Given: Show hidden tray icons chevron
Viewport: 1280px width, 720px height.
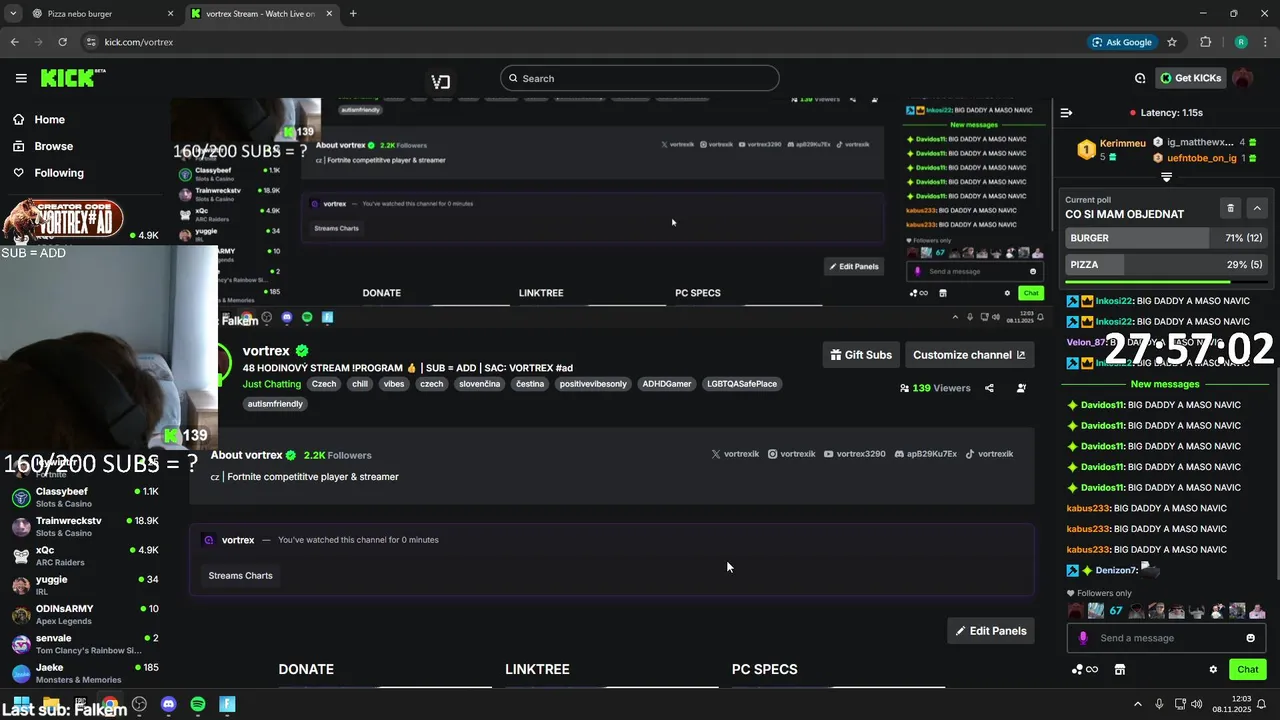Looking at the screenshot, I should click(x=1137, y=704).
